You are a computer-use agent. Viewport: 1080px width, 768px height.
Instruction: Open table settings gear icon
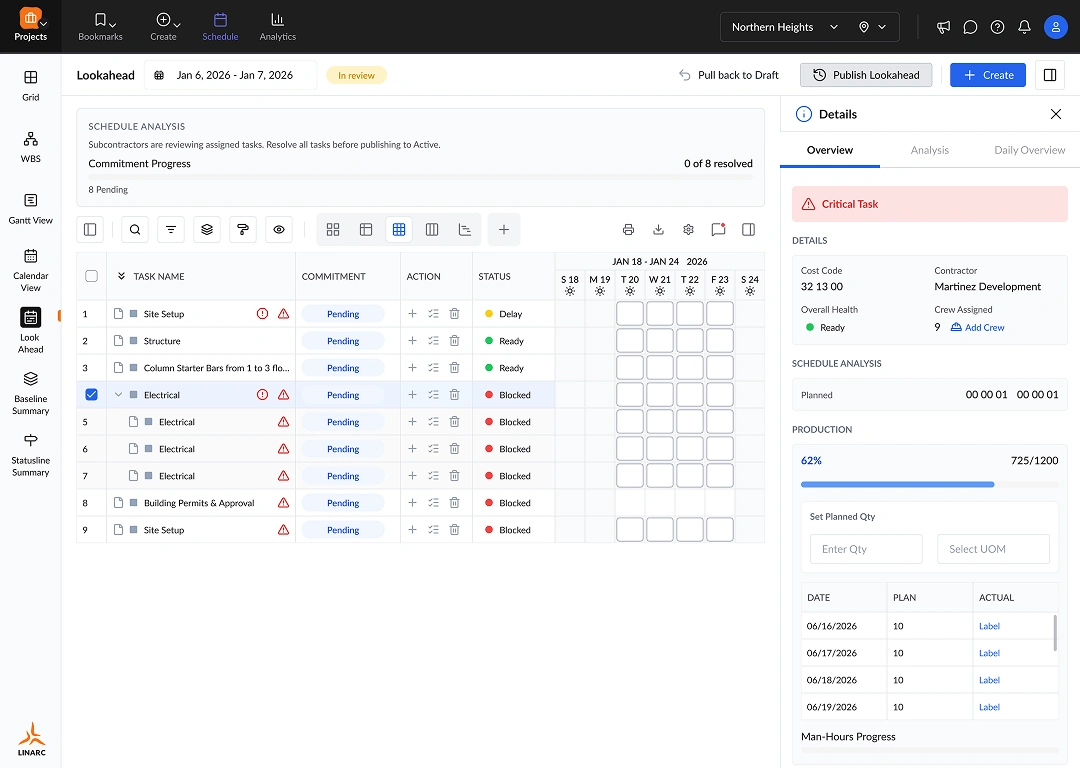coord(688,229)
